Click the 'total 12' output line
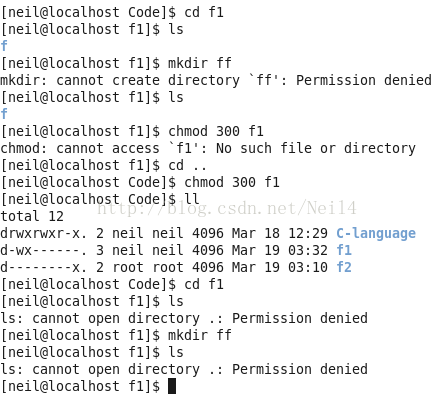435x394 pixels. (32, 216)
